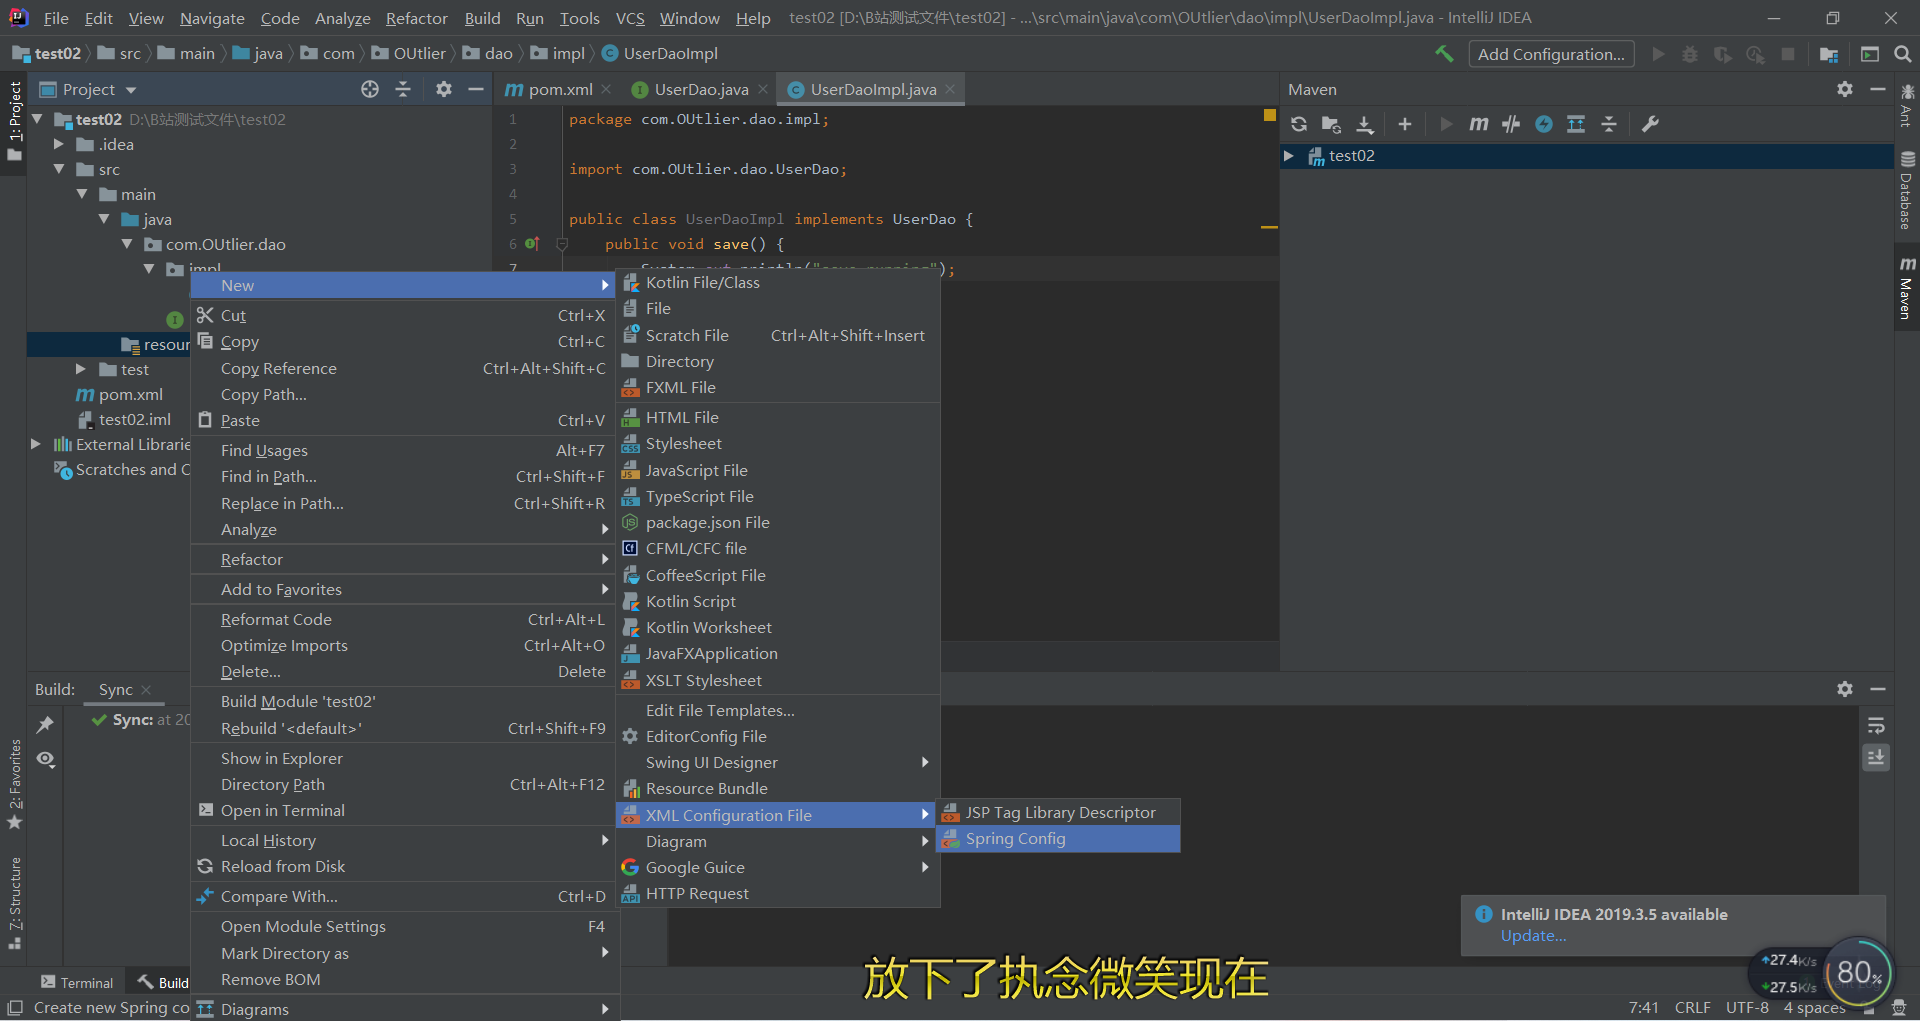Click CRLF line separator in status bar

pos(1693,1007)
